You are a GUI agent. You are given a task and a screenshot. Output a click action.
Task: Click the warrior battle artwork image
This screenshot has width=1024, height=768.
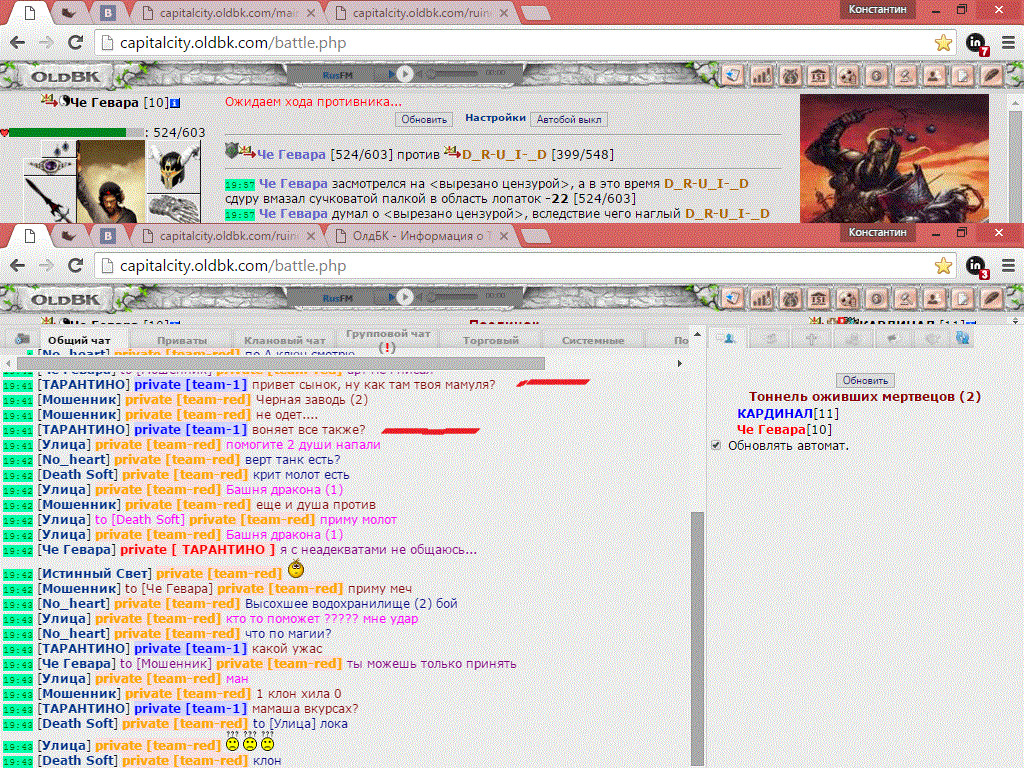coord(894,157)
